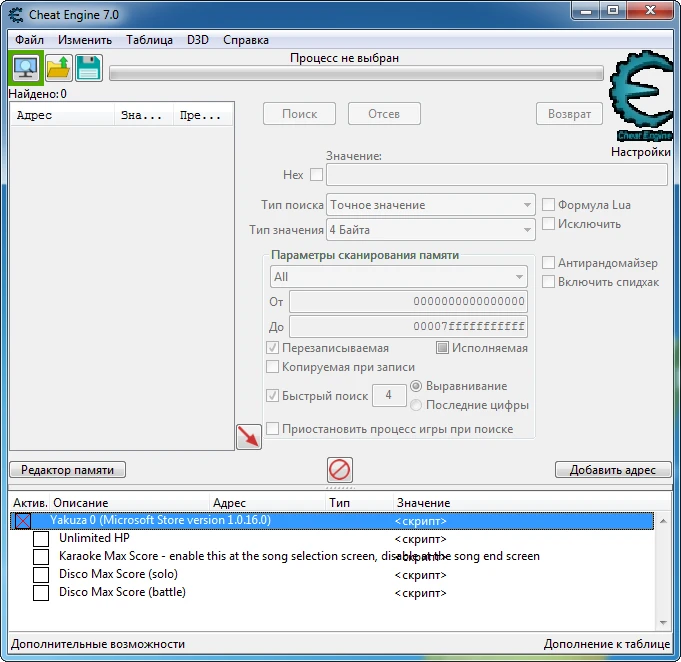Select the Выравнивание radio button
Viewport: 681px width, 662px height.
click(416, 386)
